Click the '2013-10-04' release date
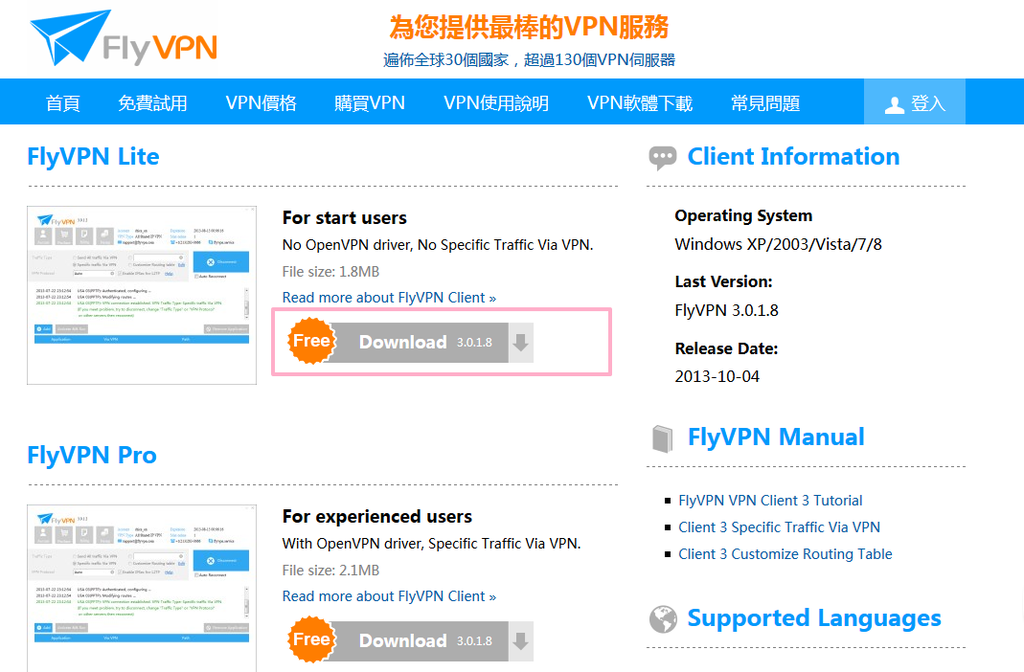The image size is (1024, 672). 717,377
